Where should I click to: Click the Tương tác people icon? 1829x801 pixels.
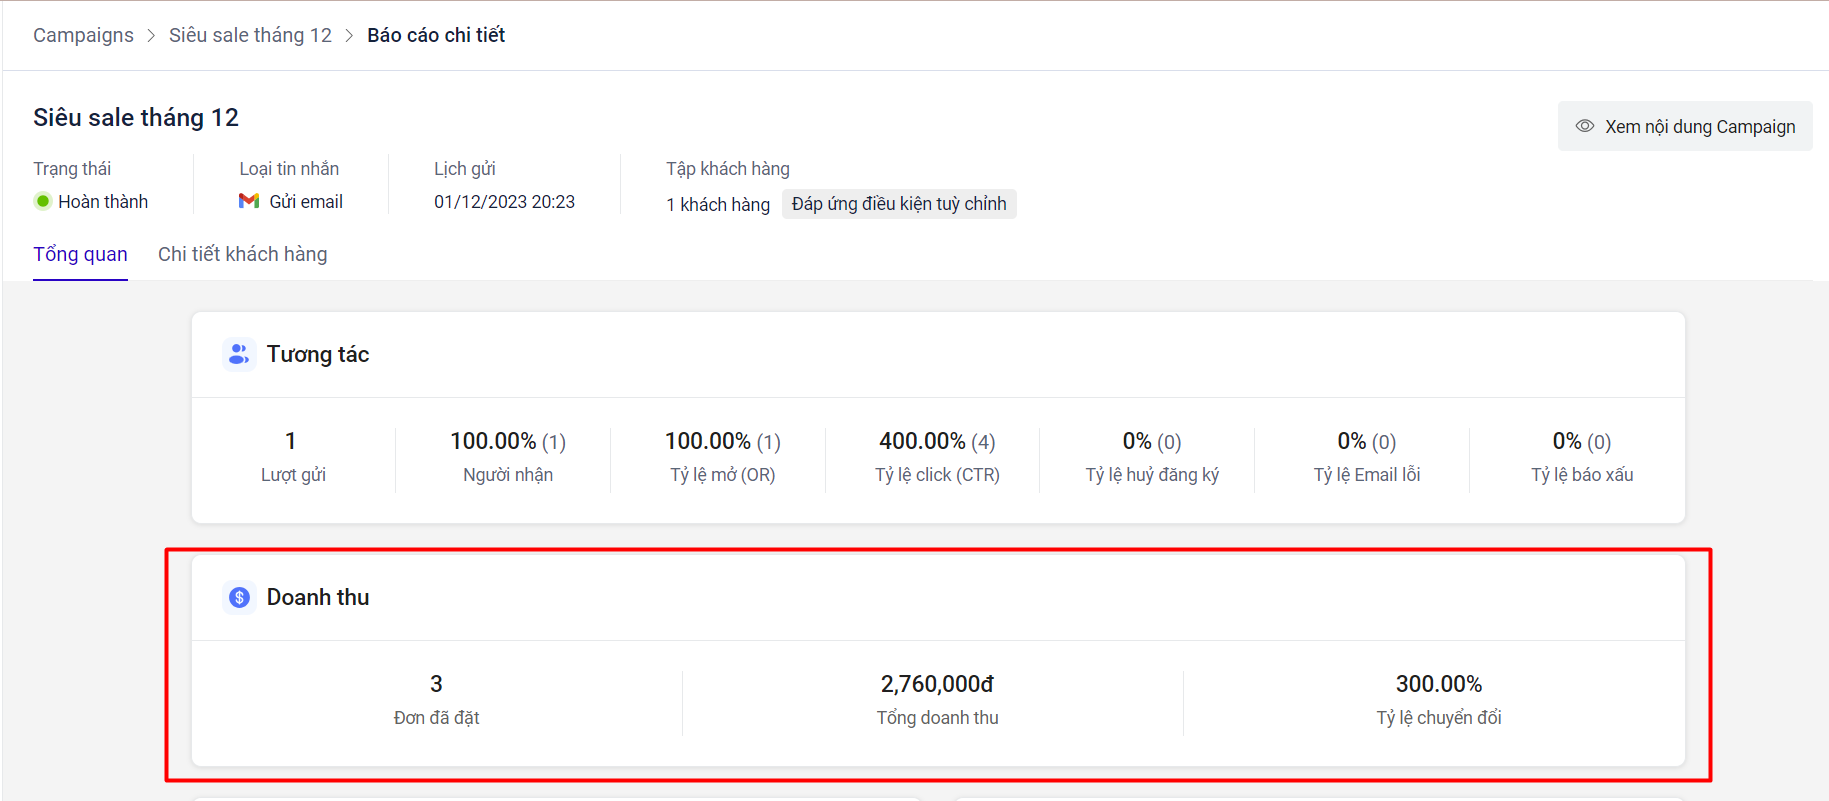[x=239, y=354]
